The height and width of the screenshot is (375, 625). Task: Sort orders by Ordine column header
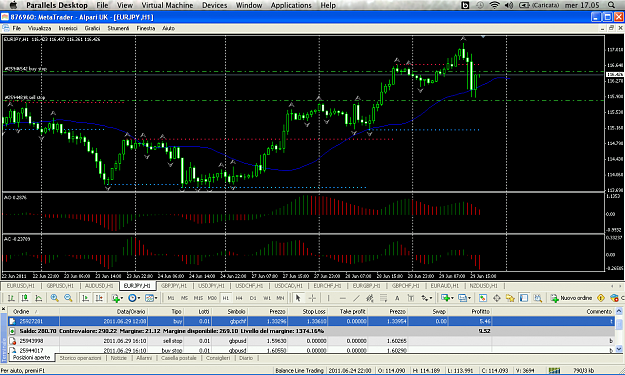tap(33, 311)
